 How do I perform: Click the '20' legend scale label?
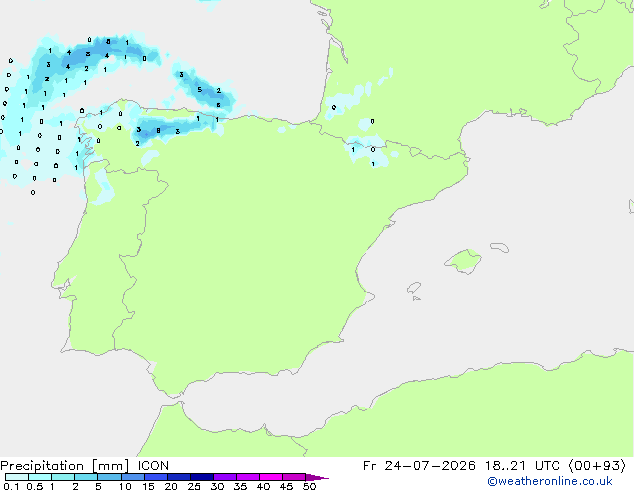[171, 486]
